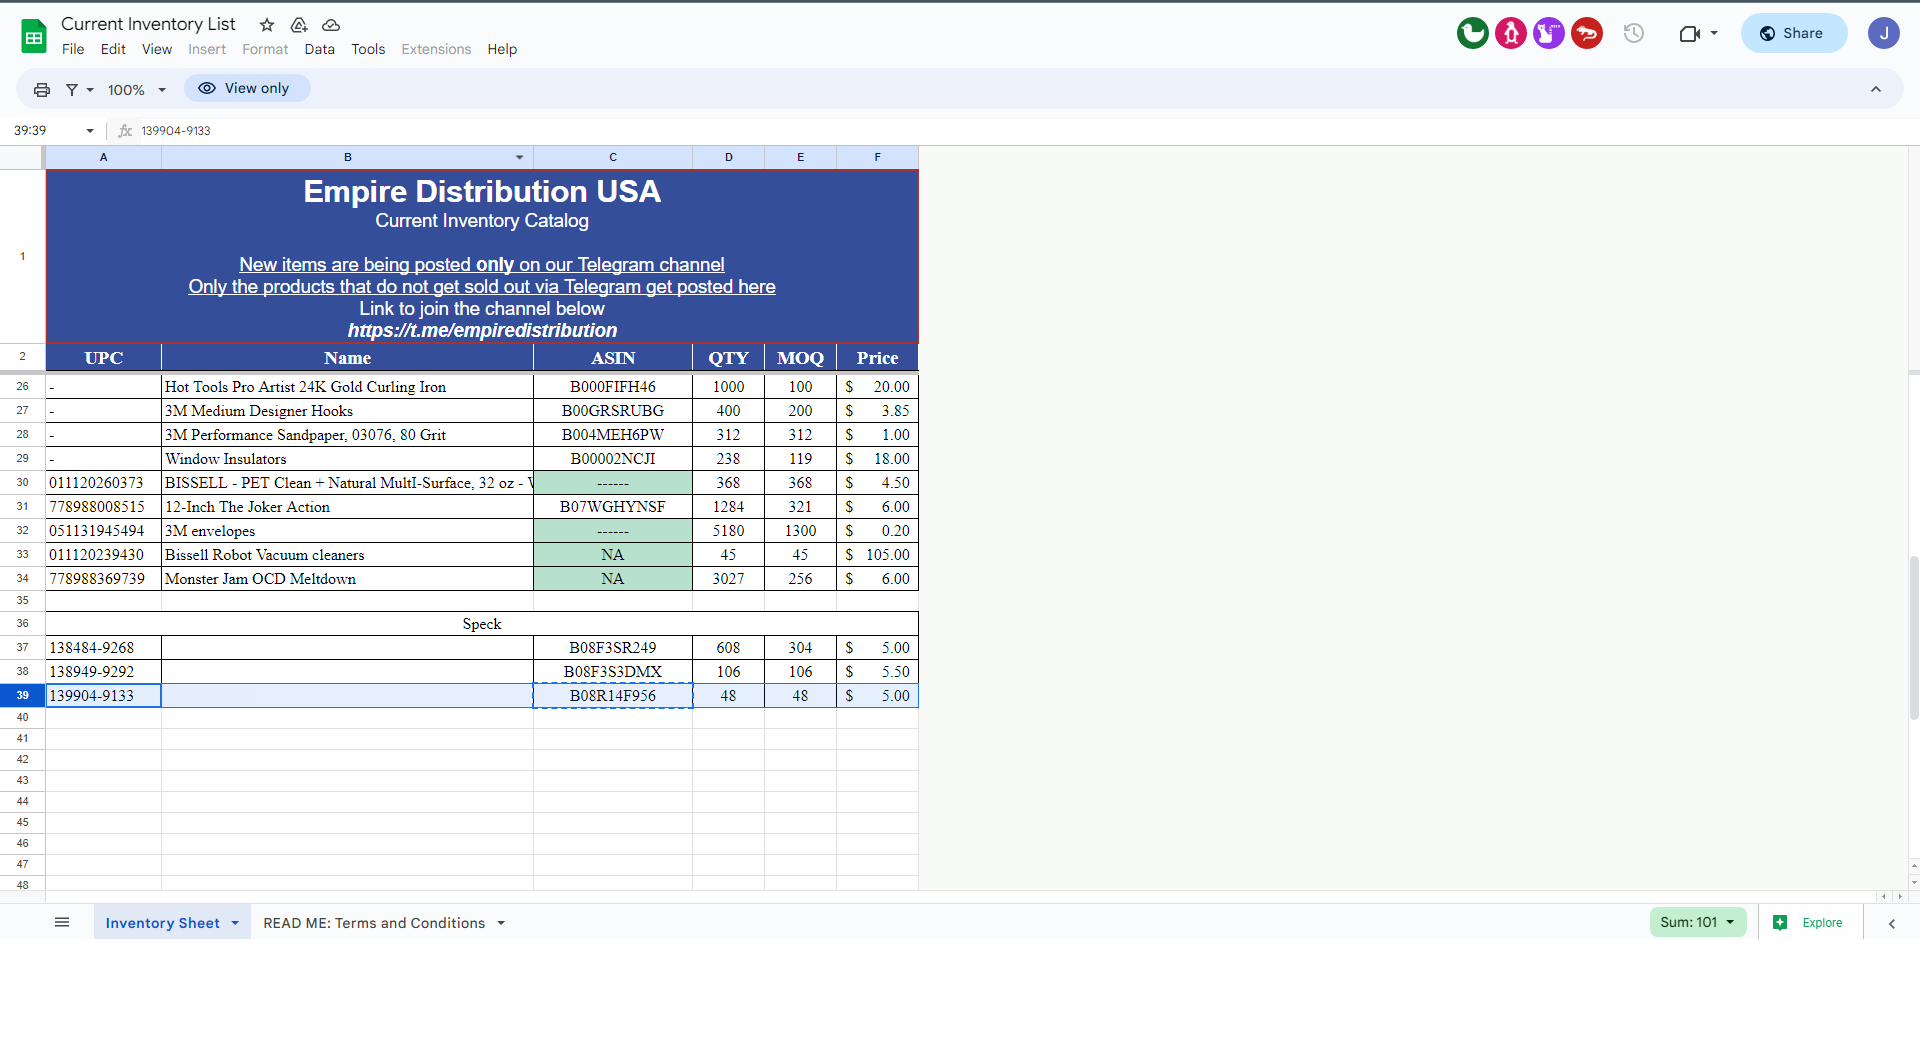The height and width of the screenshot is (1042, 1922).
Task: Select column D header
Action: (x=729, y=157)
